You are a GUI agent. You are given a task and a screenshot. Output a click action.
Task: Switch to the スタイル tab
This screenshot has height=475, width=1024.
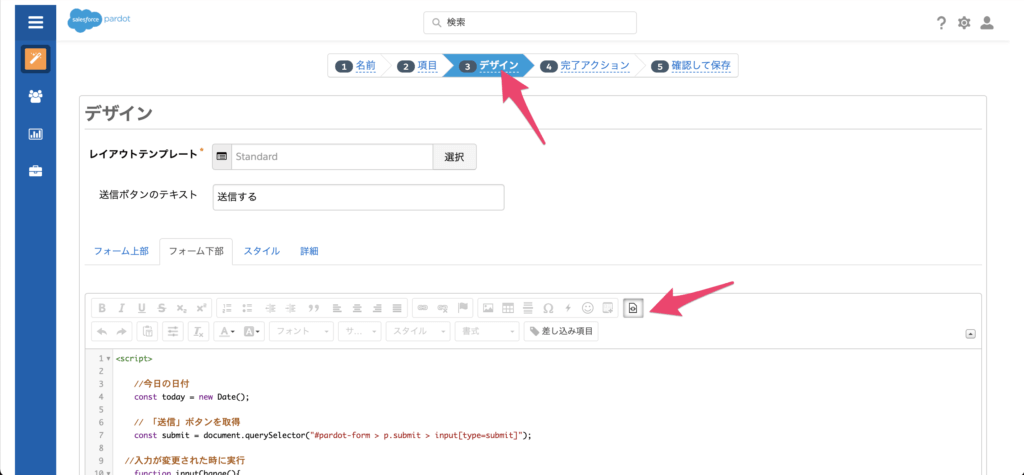pos(262,252)
